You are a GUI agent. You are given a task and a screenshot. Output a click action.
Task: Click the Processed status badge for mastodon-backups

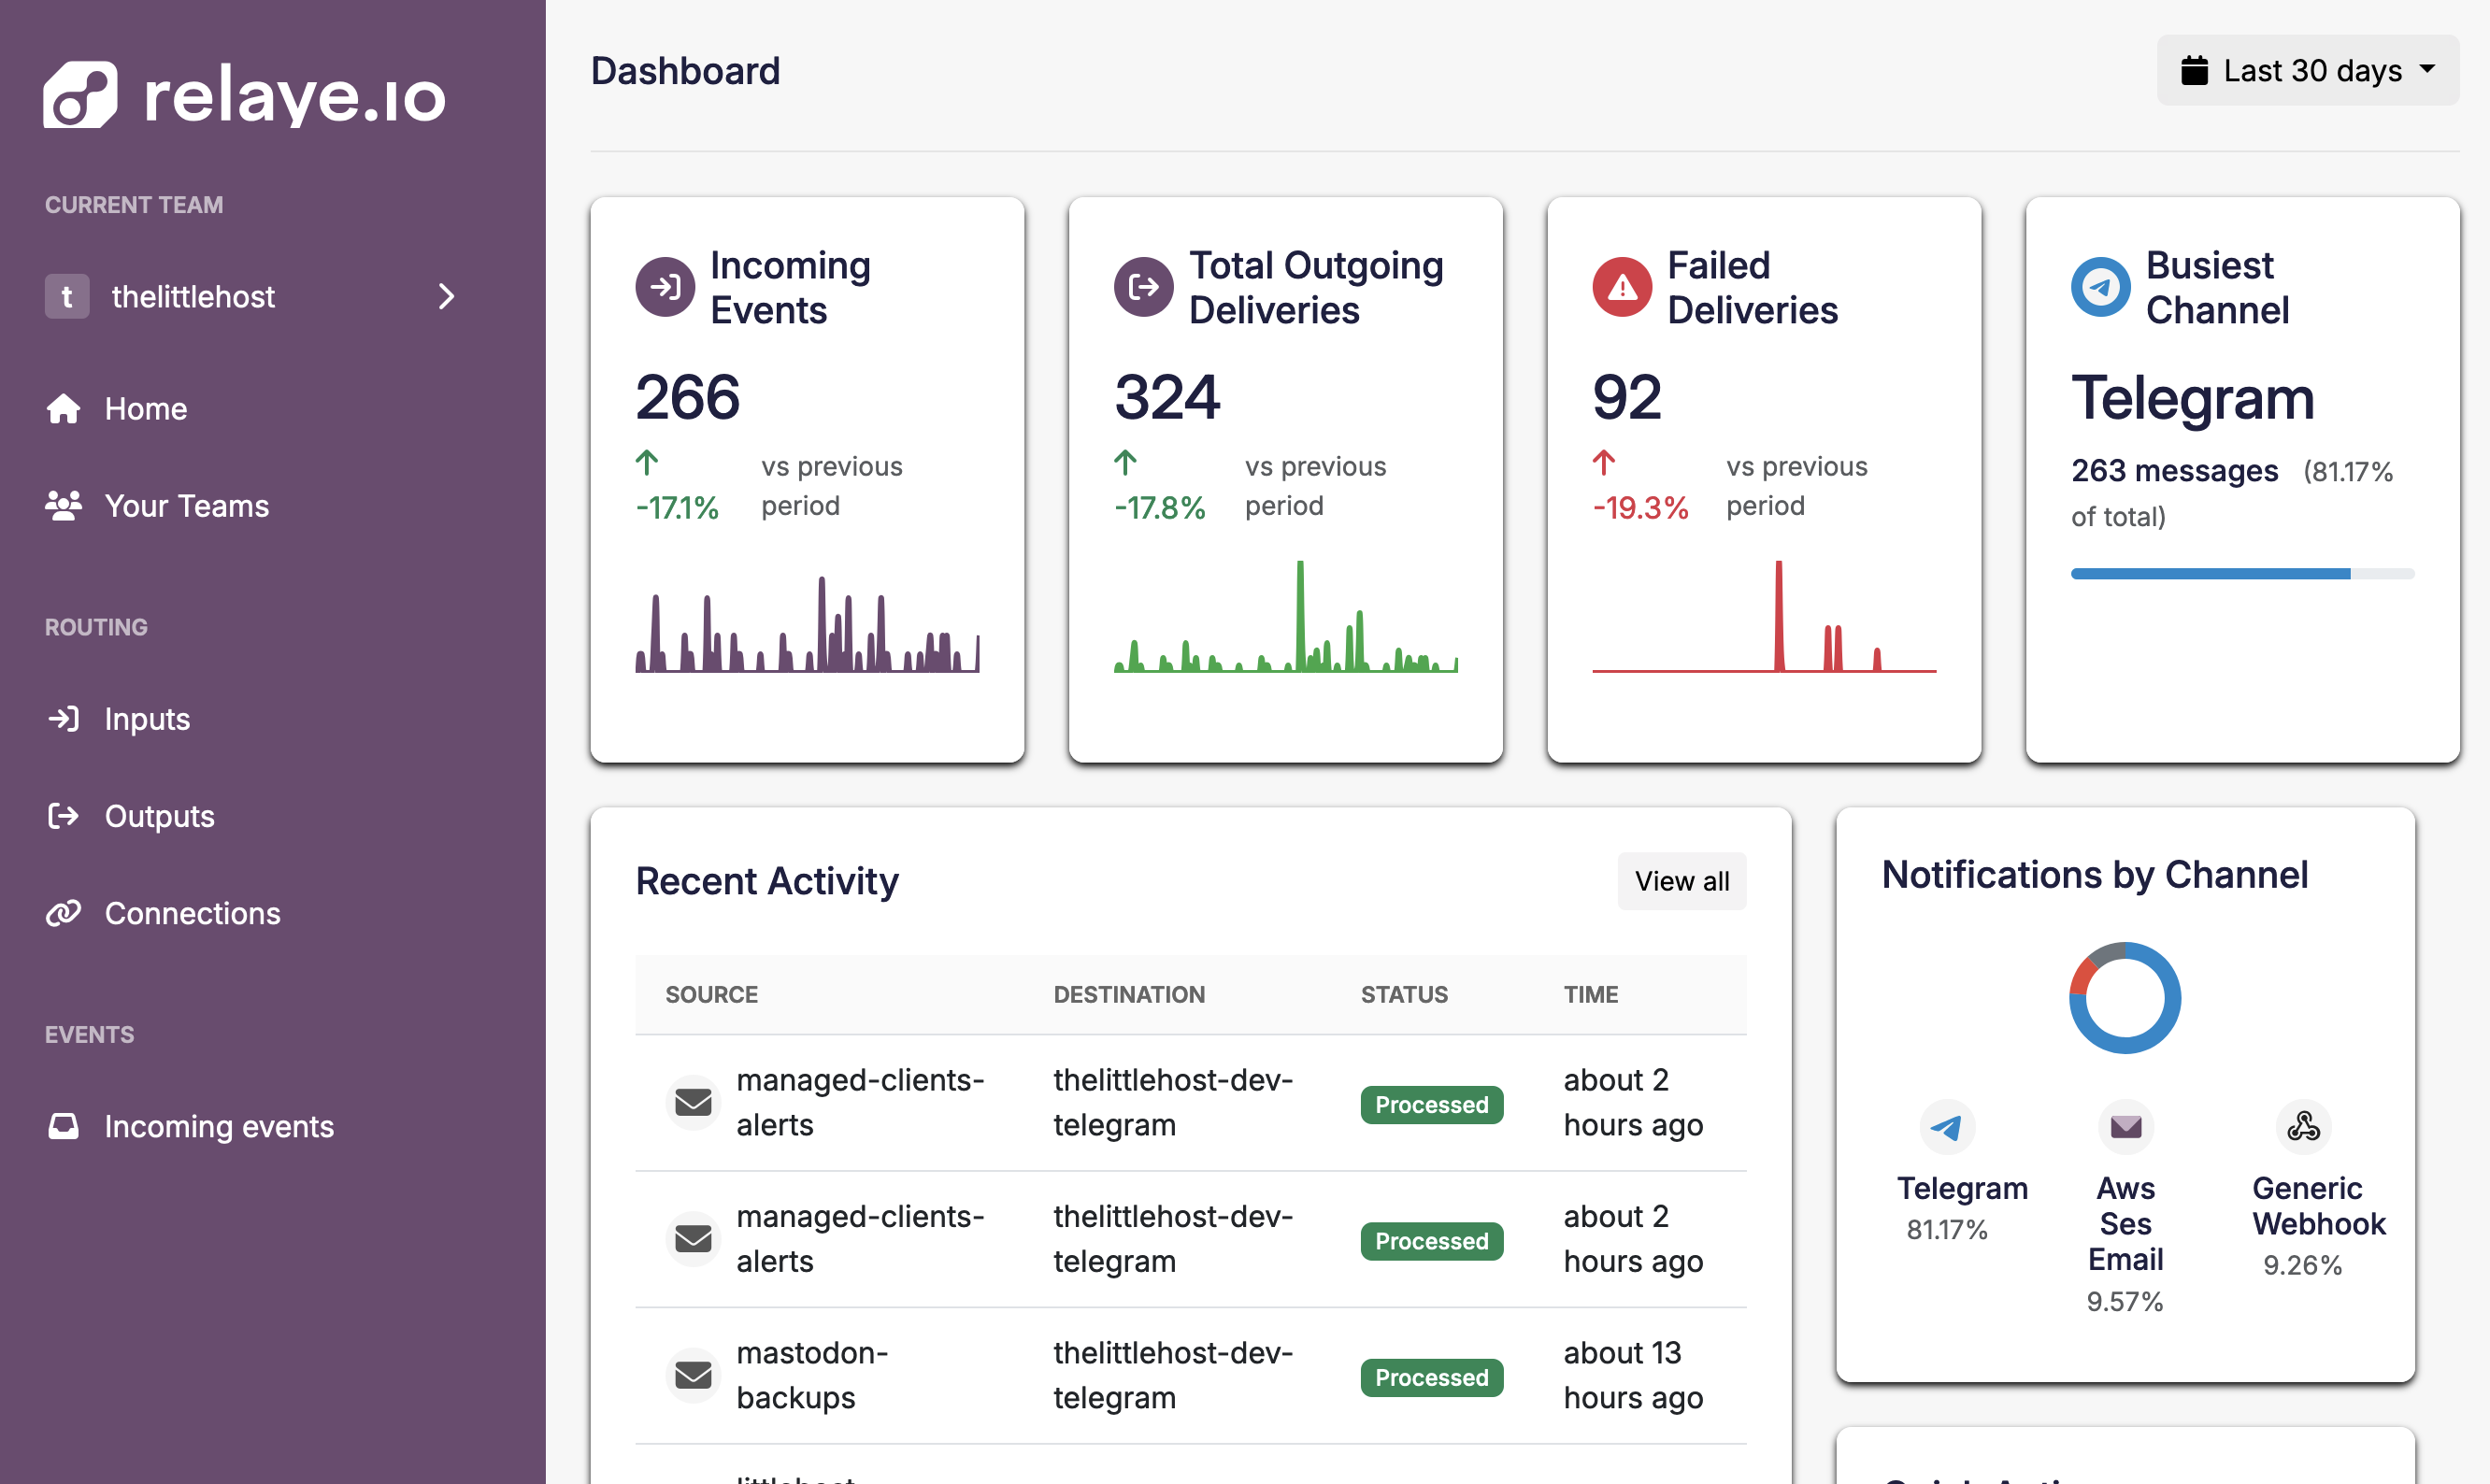pyautogui.click(x=1431, y=1377)
